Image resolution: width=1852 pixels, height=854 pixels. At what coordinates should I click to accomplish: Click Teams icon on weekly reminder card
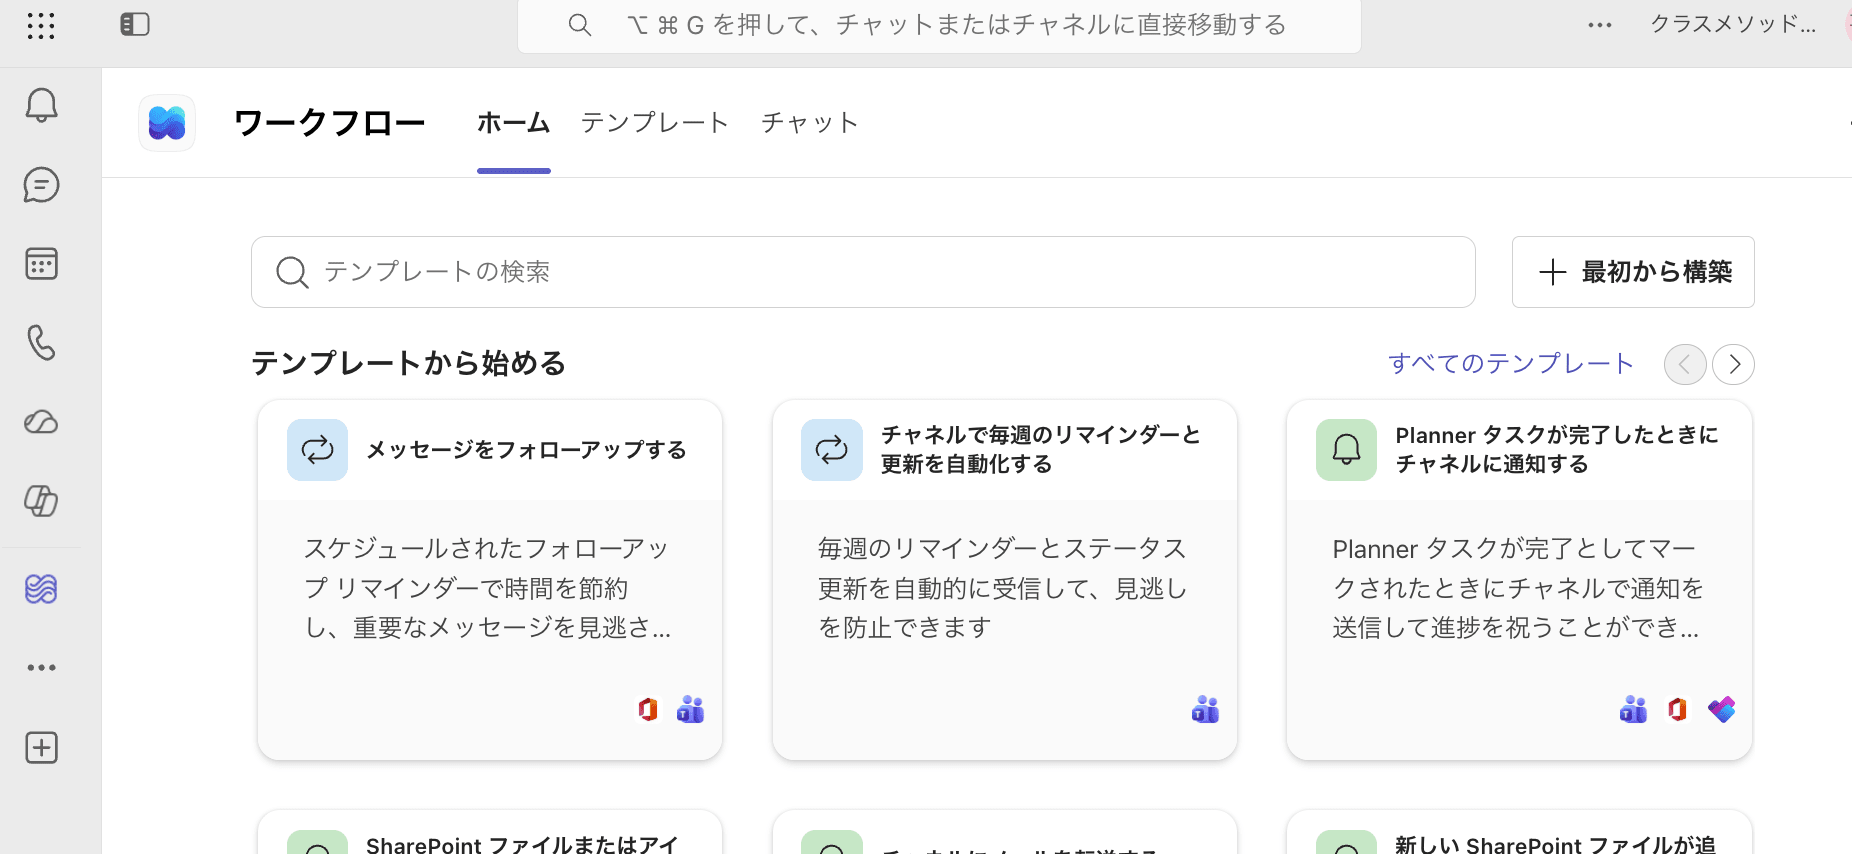(1205, 710)
